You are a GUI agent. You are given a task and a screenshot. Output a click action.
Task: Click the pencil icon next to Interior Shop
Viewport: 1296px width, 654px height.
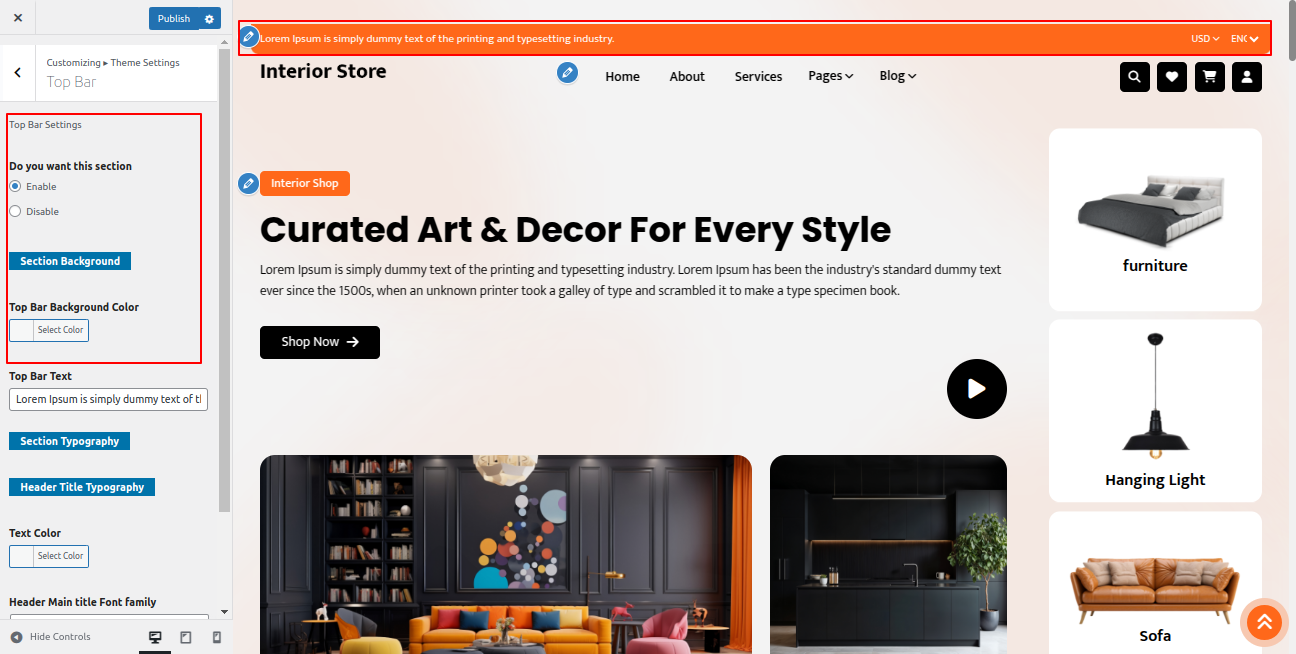click(x=248, y=184)
